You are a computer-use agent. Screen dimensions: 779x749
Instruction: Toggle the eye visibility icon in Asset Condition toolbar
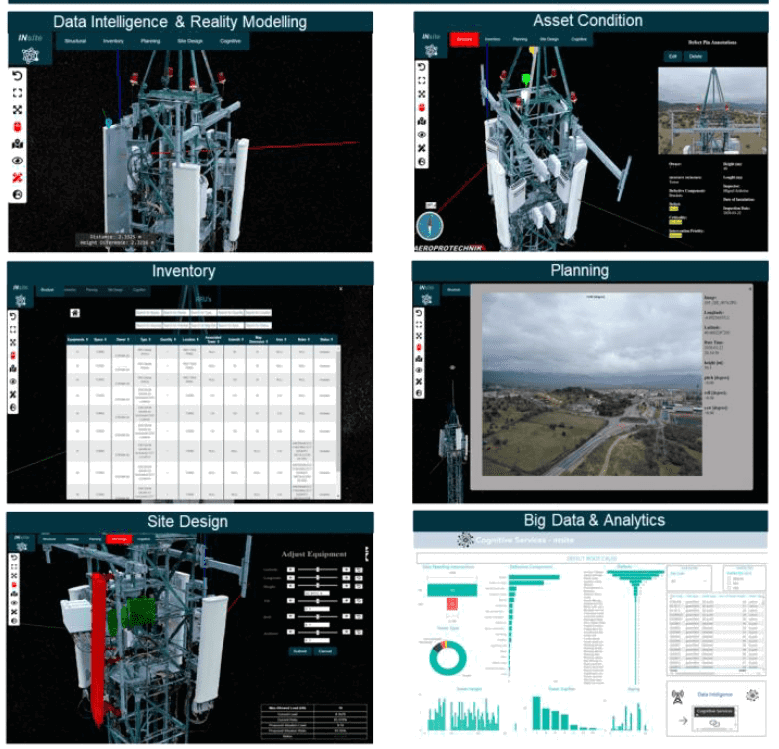422,134
